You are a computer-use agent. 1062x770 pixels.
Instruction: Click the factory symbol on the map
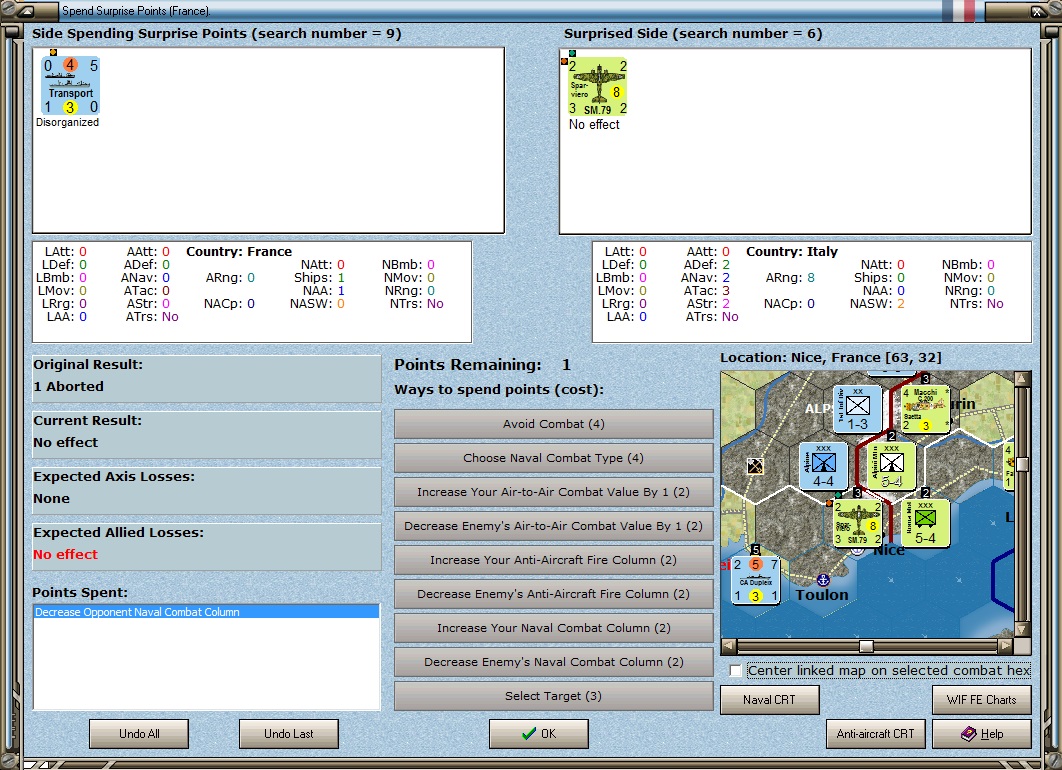pyautogui.click(x=755, y=466)
